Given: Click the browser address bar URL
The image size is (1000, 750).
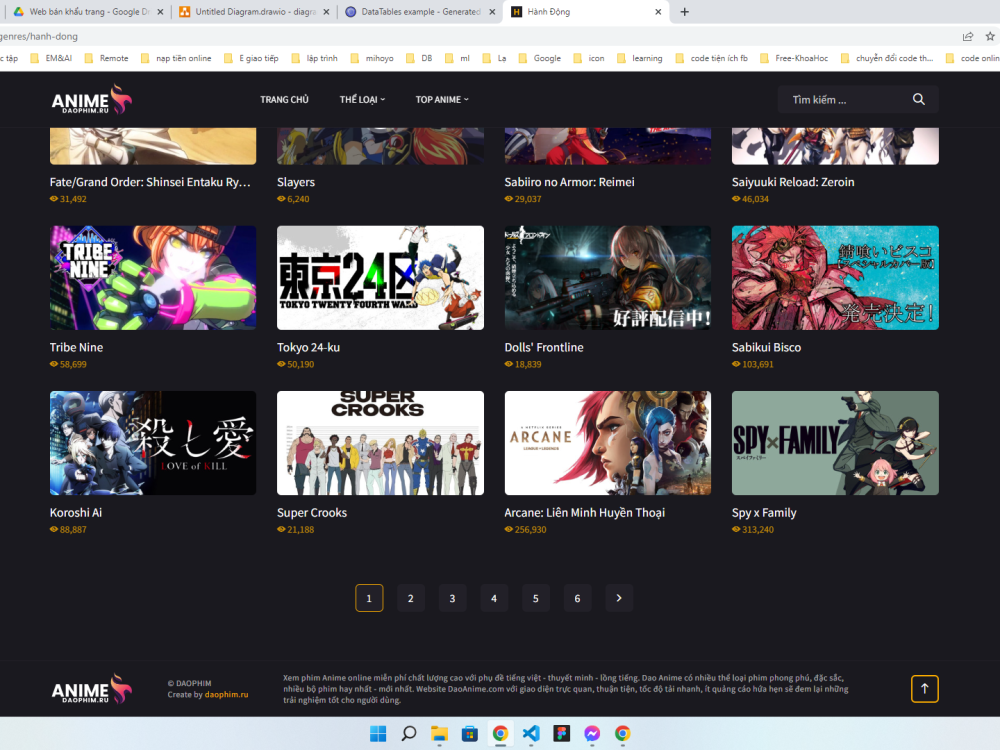Looking at the screenshot, I should [x=39, y=36].
